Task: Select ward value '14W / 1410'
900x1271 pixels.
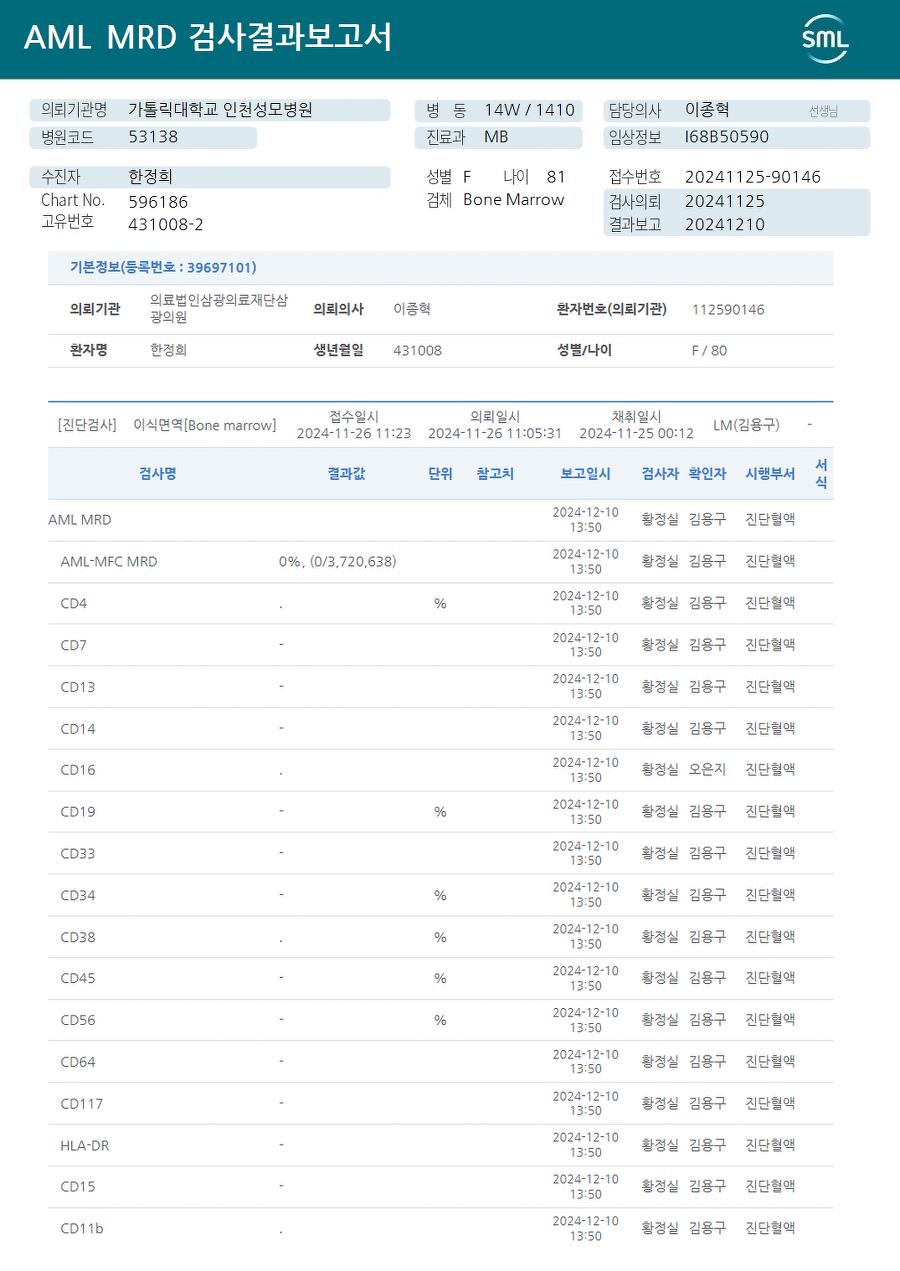Action: tap(530, 110)
